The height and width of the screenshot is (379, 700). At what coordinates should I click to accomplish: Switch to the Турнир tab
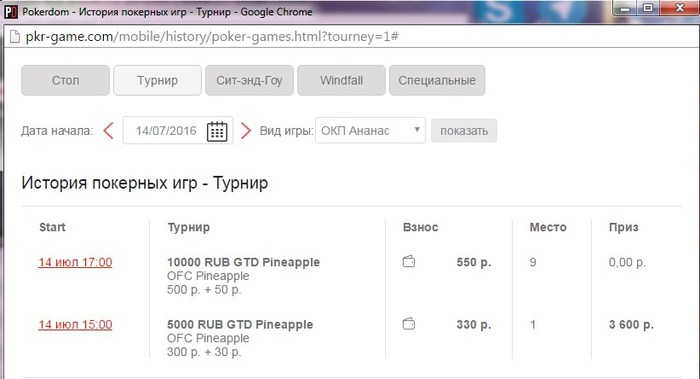coord(157,80)
